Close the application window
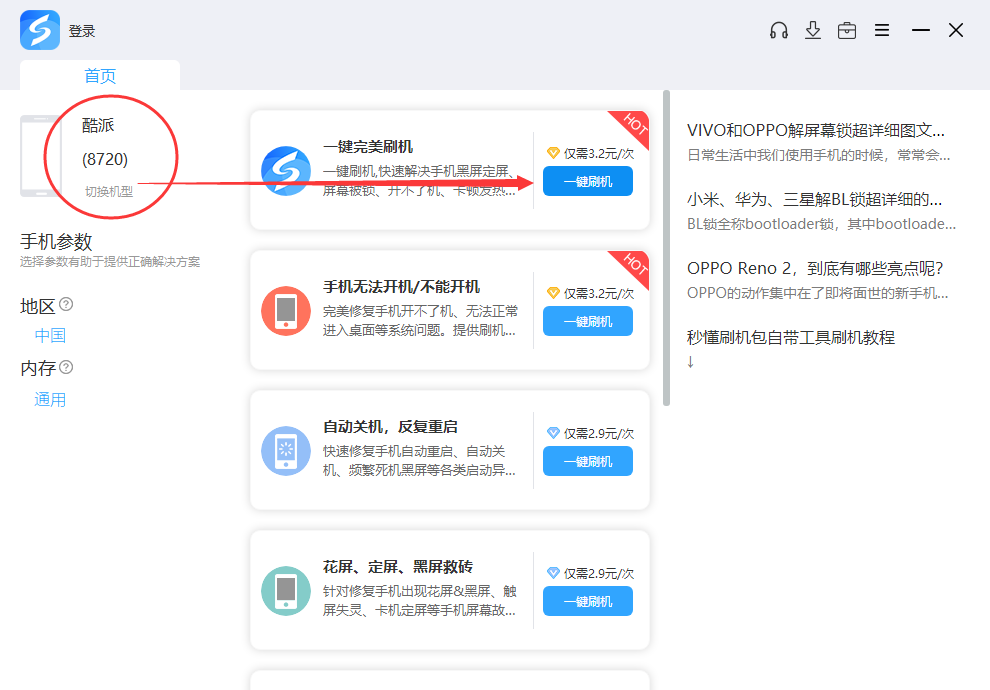 pos(956,30)
